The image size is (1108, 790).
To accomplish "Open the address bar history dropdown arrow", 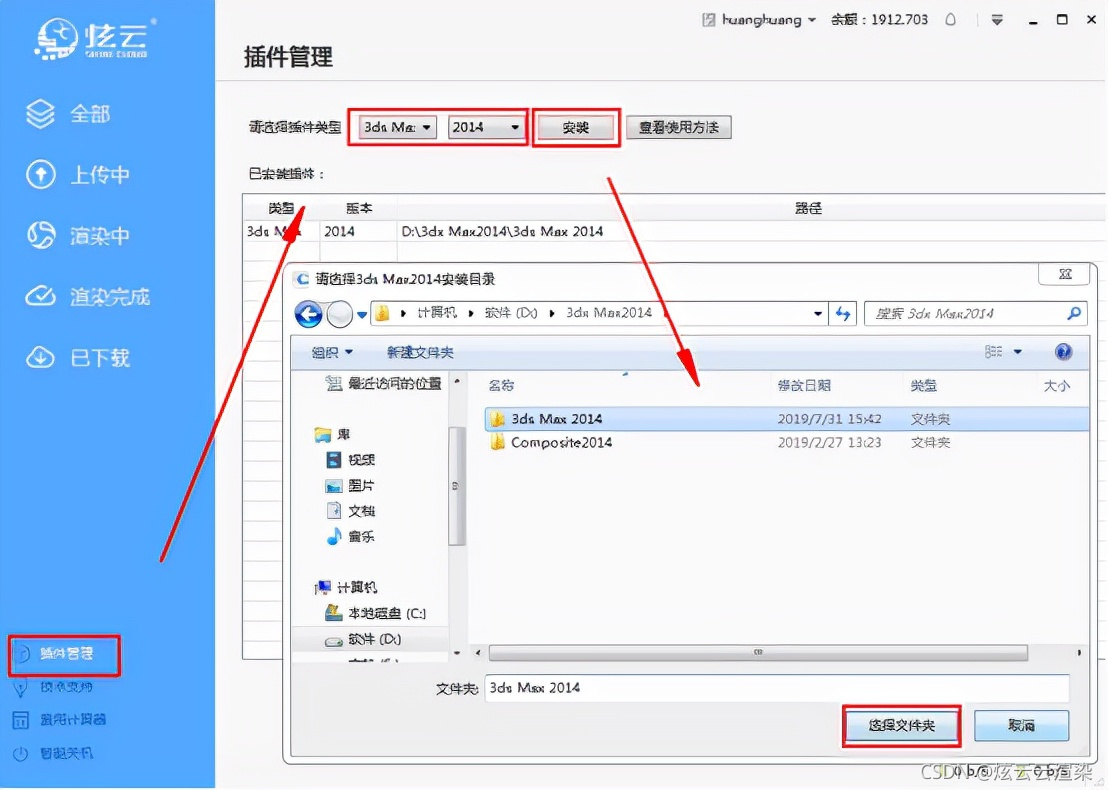I will click(x=818, y=313).
